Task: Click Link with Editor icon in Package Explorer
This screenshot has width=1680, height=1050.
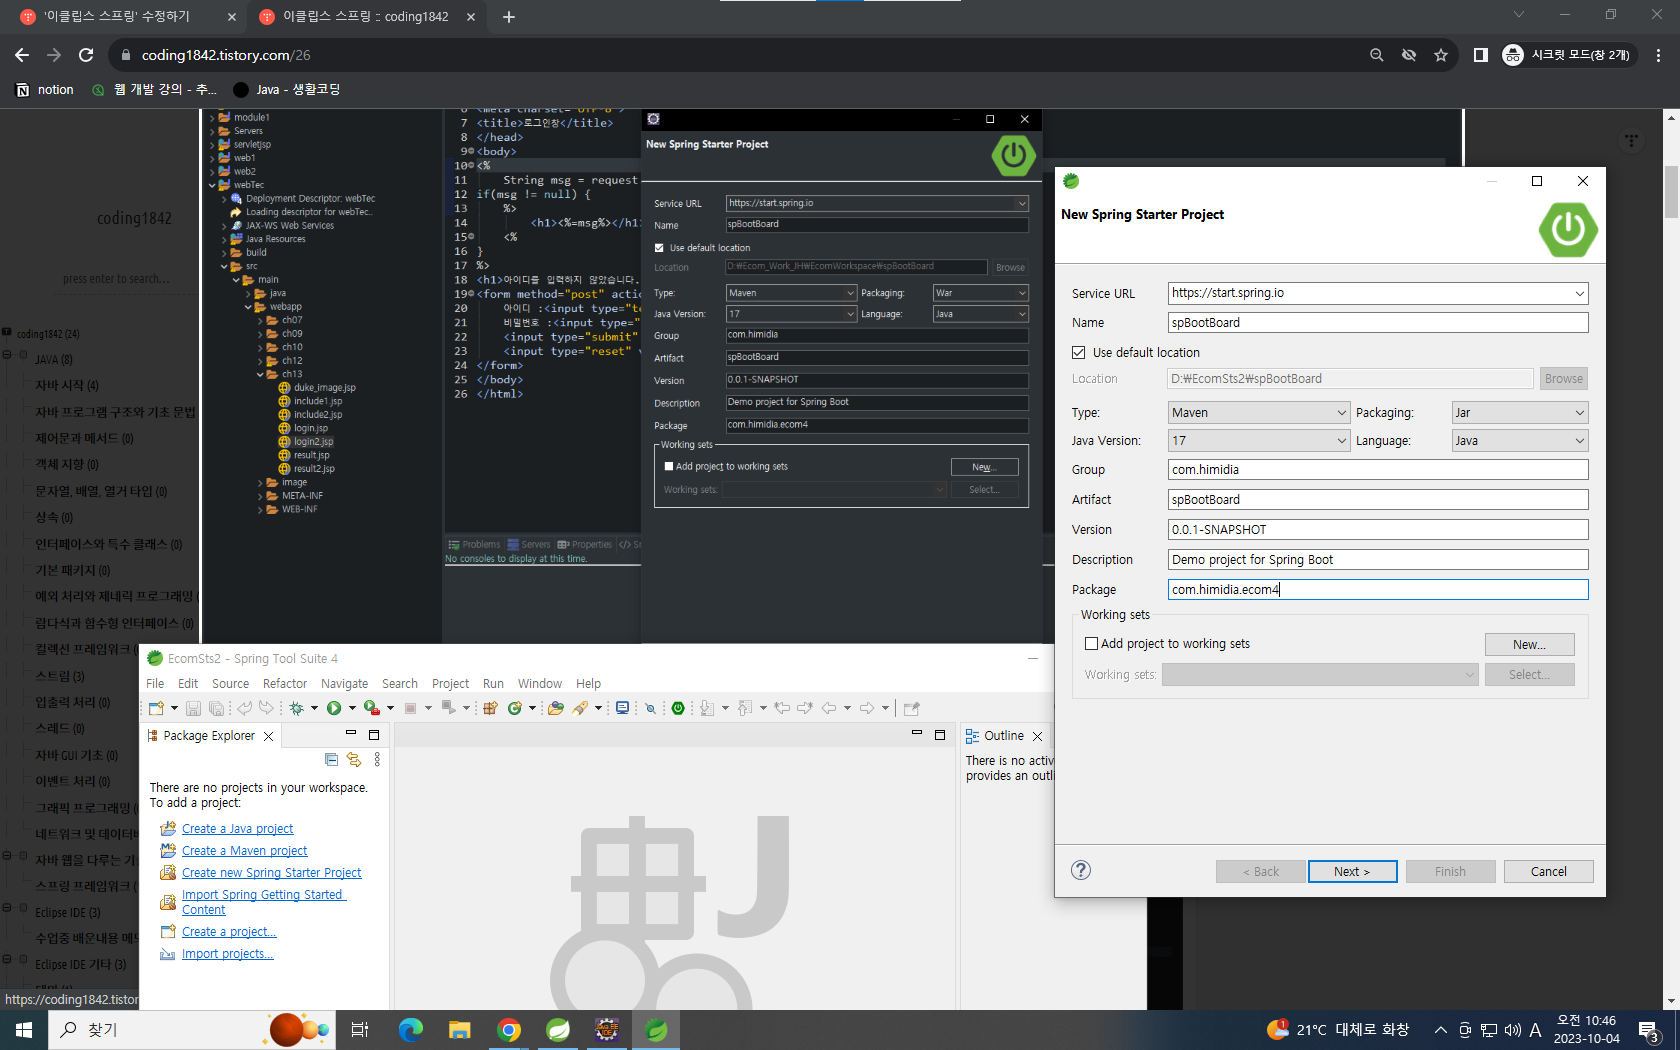Action: (x=354, y=760)
